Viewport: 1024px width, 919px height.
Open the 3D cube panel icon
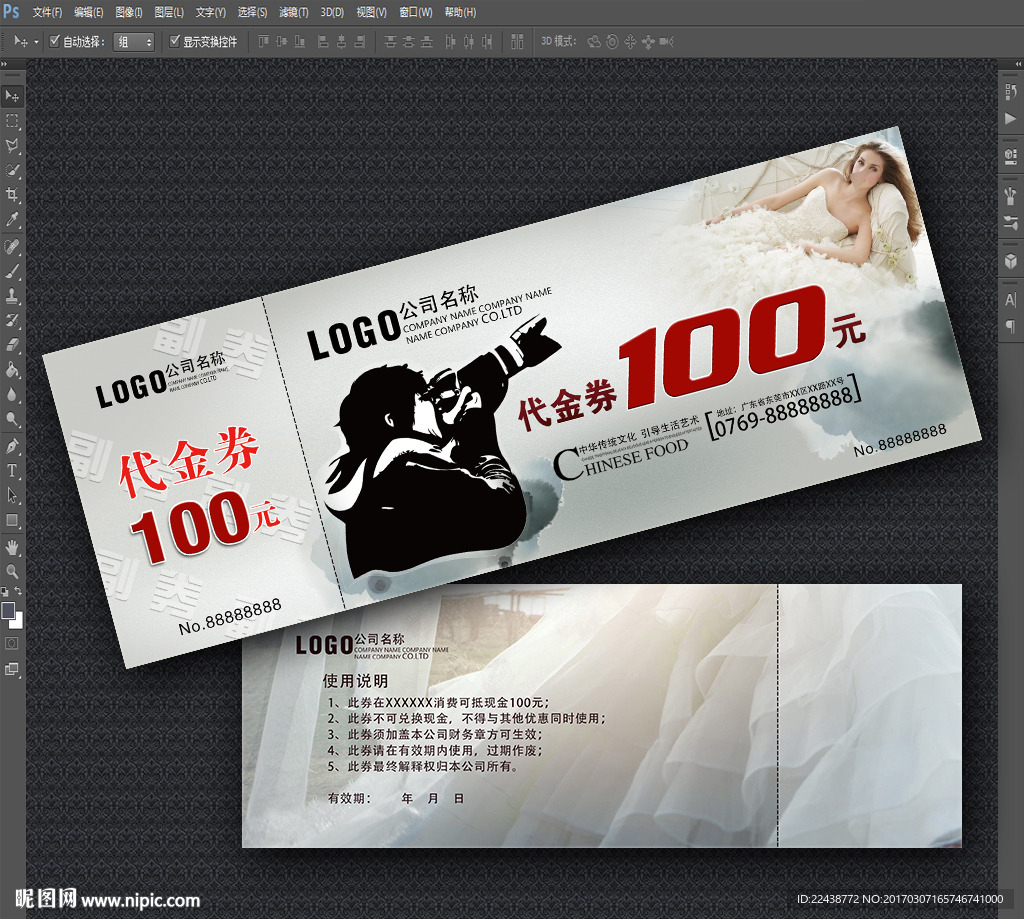pyautogui.click(x=1011, y=261)
